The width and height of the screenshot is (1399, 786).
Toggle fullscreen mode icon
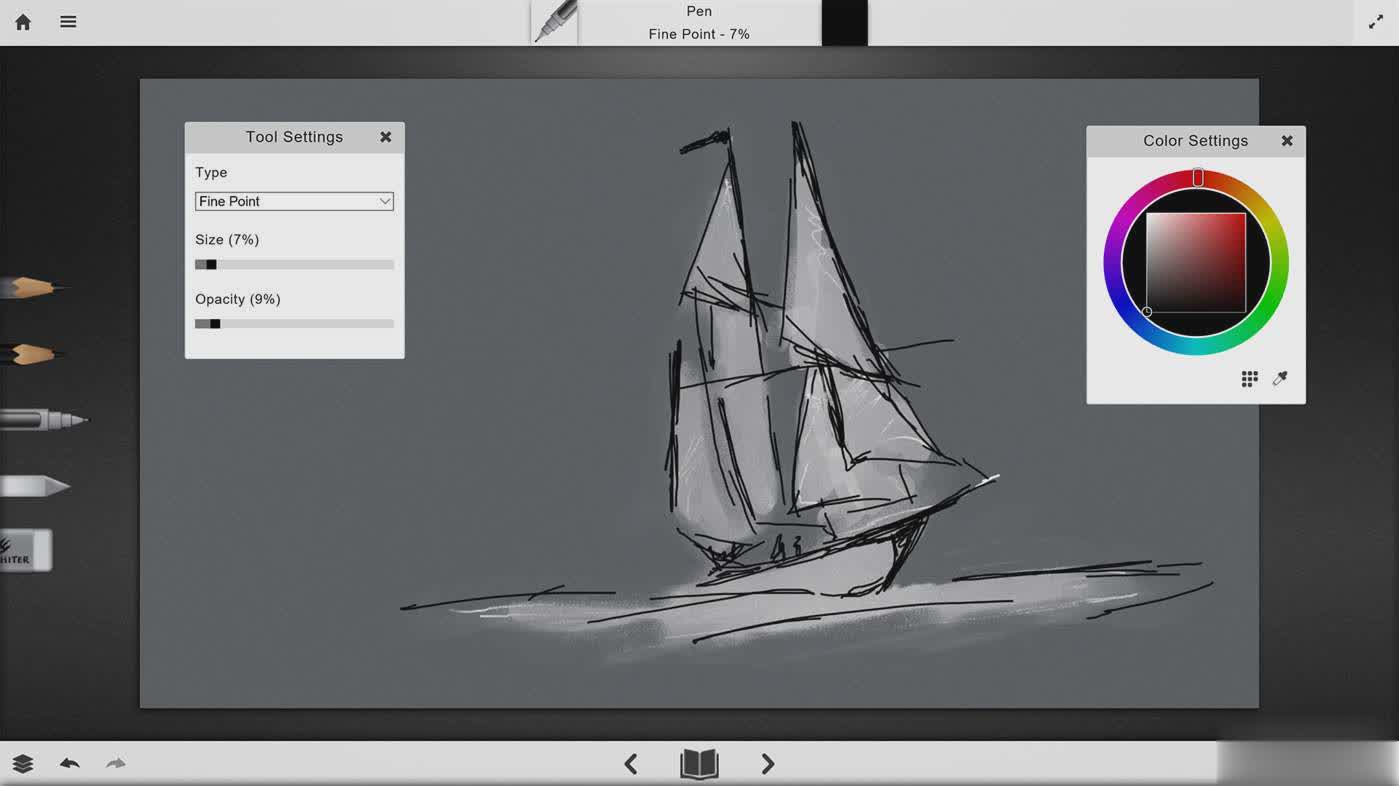(x=1376, y=22)
